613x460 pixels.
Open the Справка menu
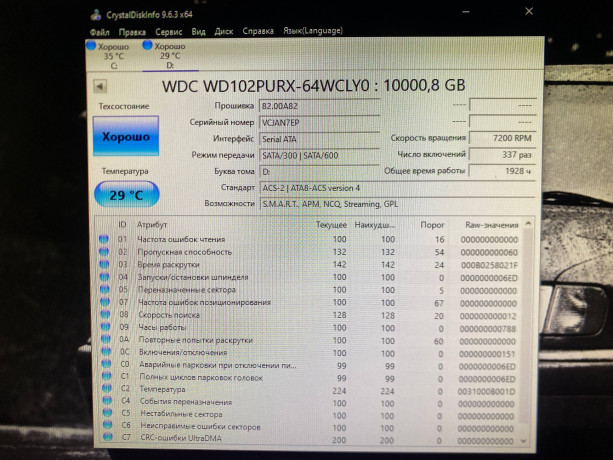[258, 31]
